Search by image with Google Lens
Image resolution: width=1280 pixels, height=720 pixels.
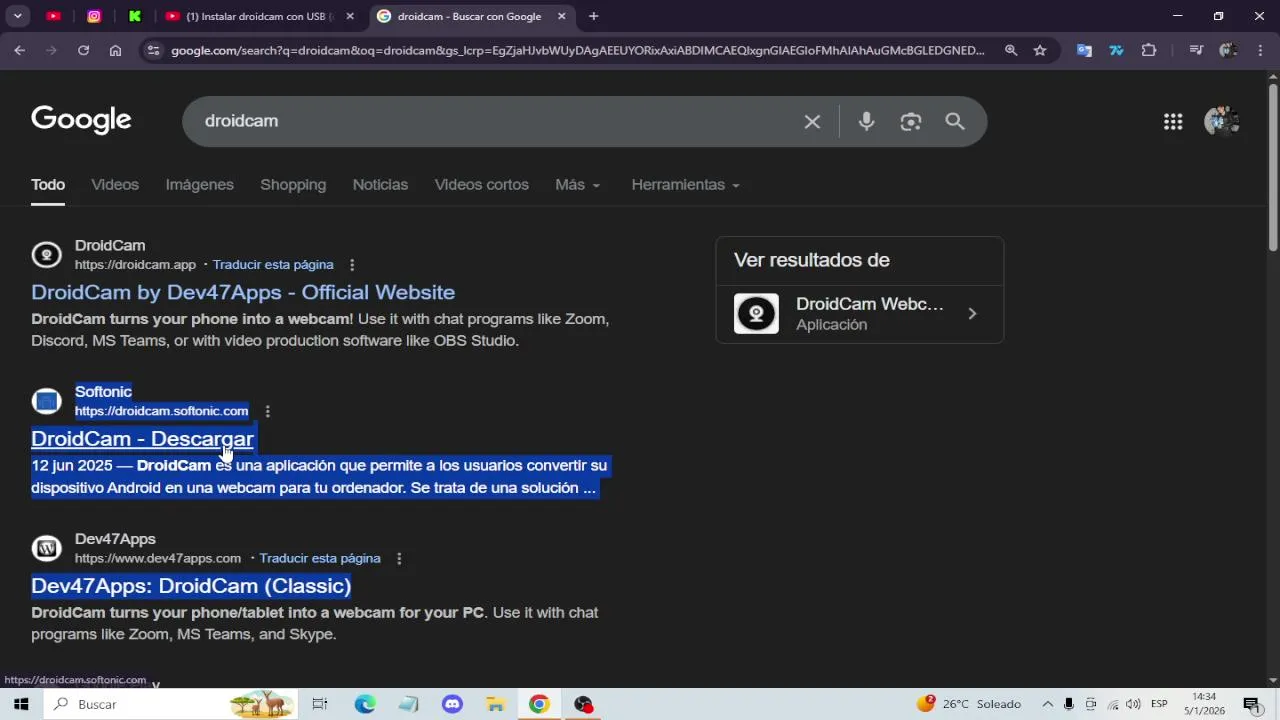click(x=910, y=121)
